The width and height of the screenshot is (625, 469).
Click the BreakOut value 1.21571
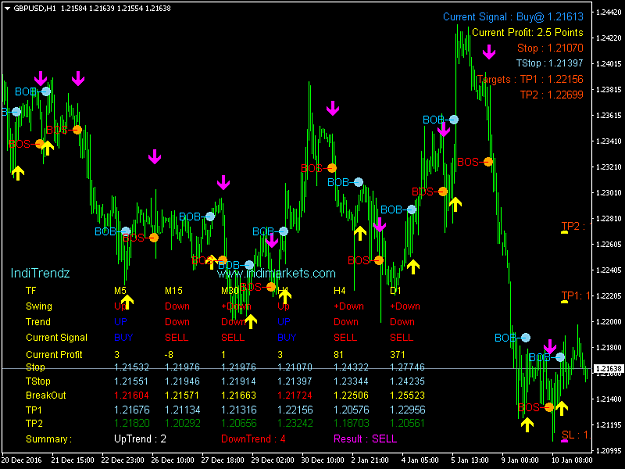[182, 396]
